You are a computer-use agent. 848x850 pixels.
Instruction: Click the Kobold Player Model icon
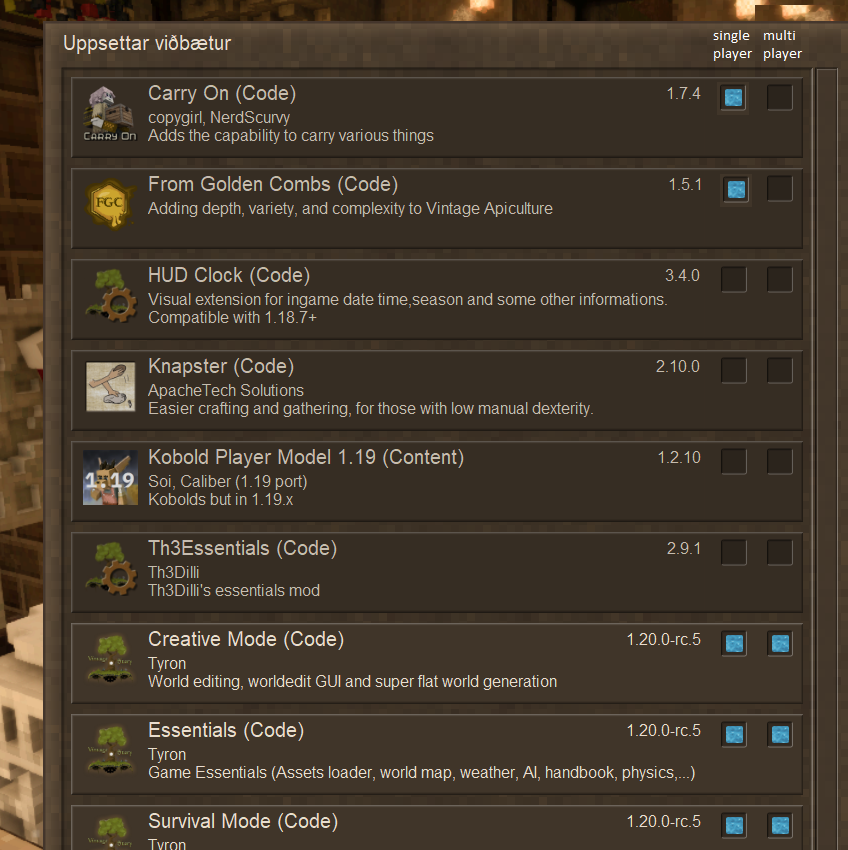coord(110,478)
